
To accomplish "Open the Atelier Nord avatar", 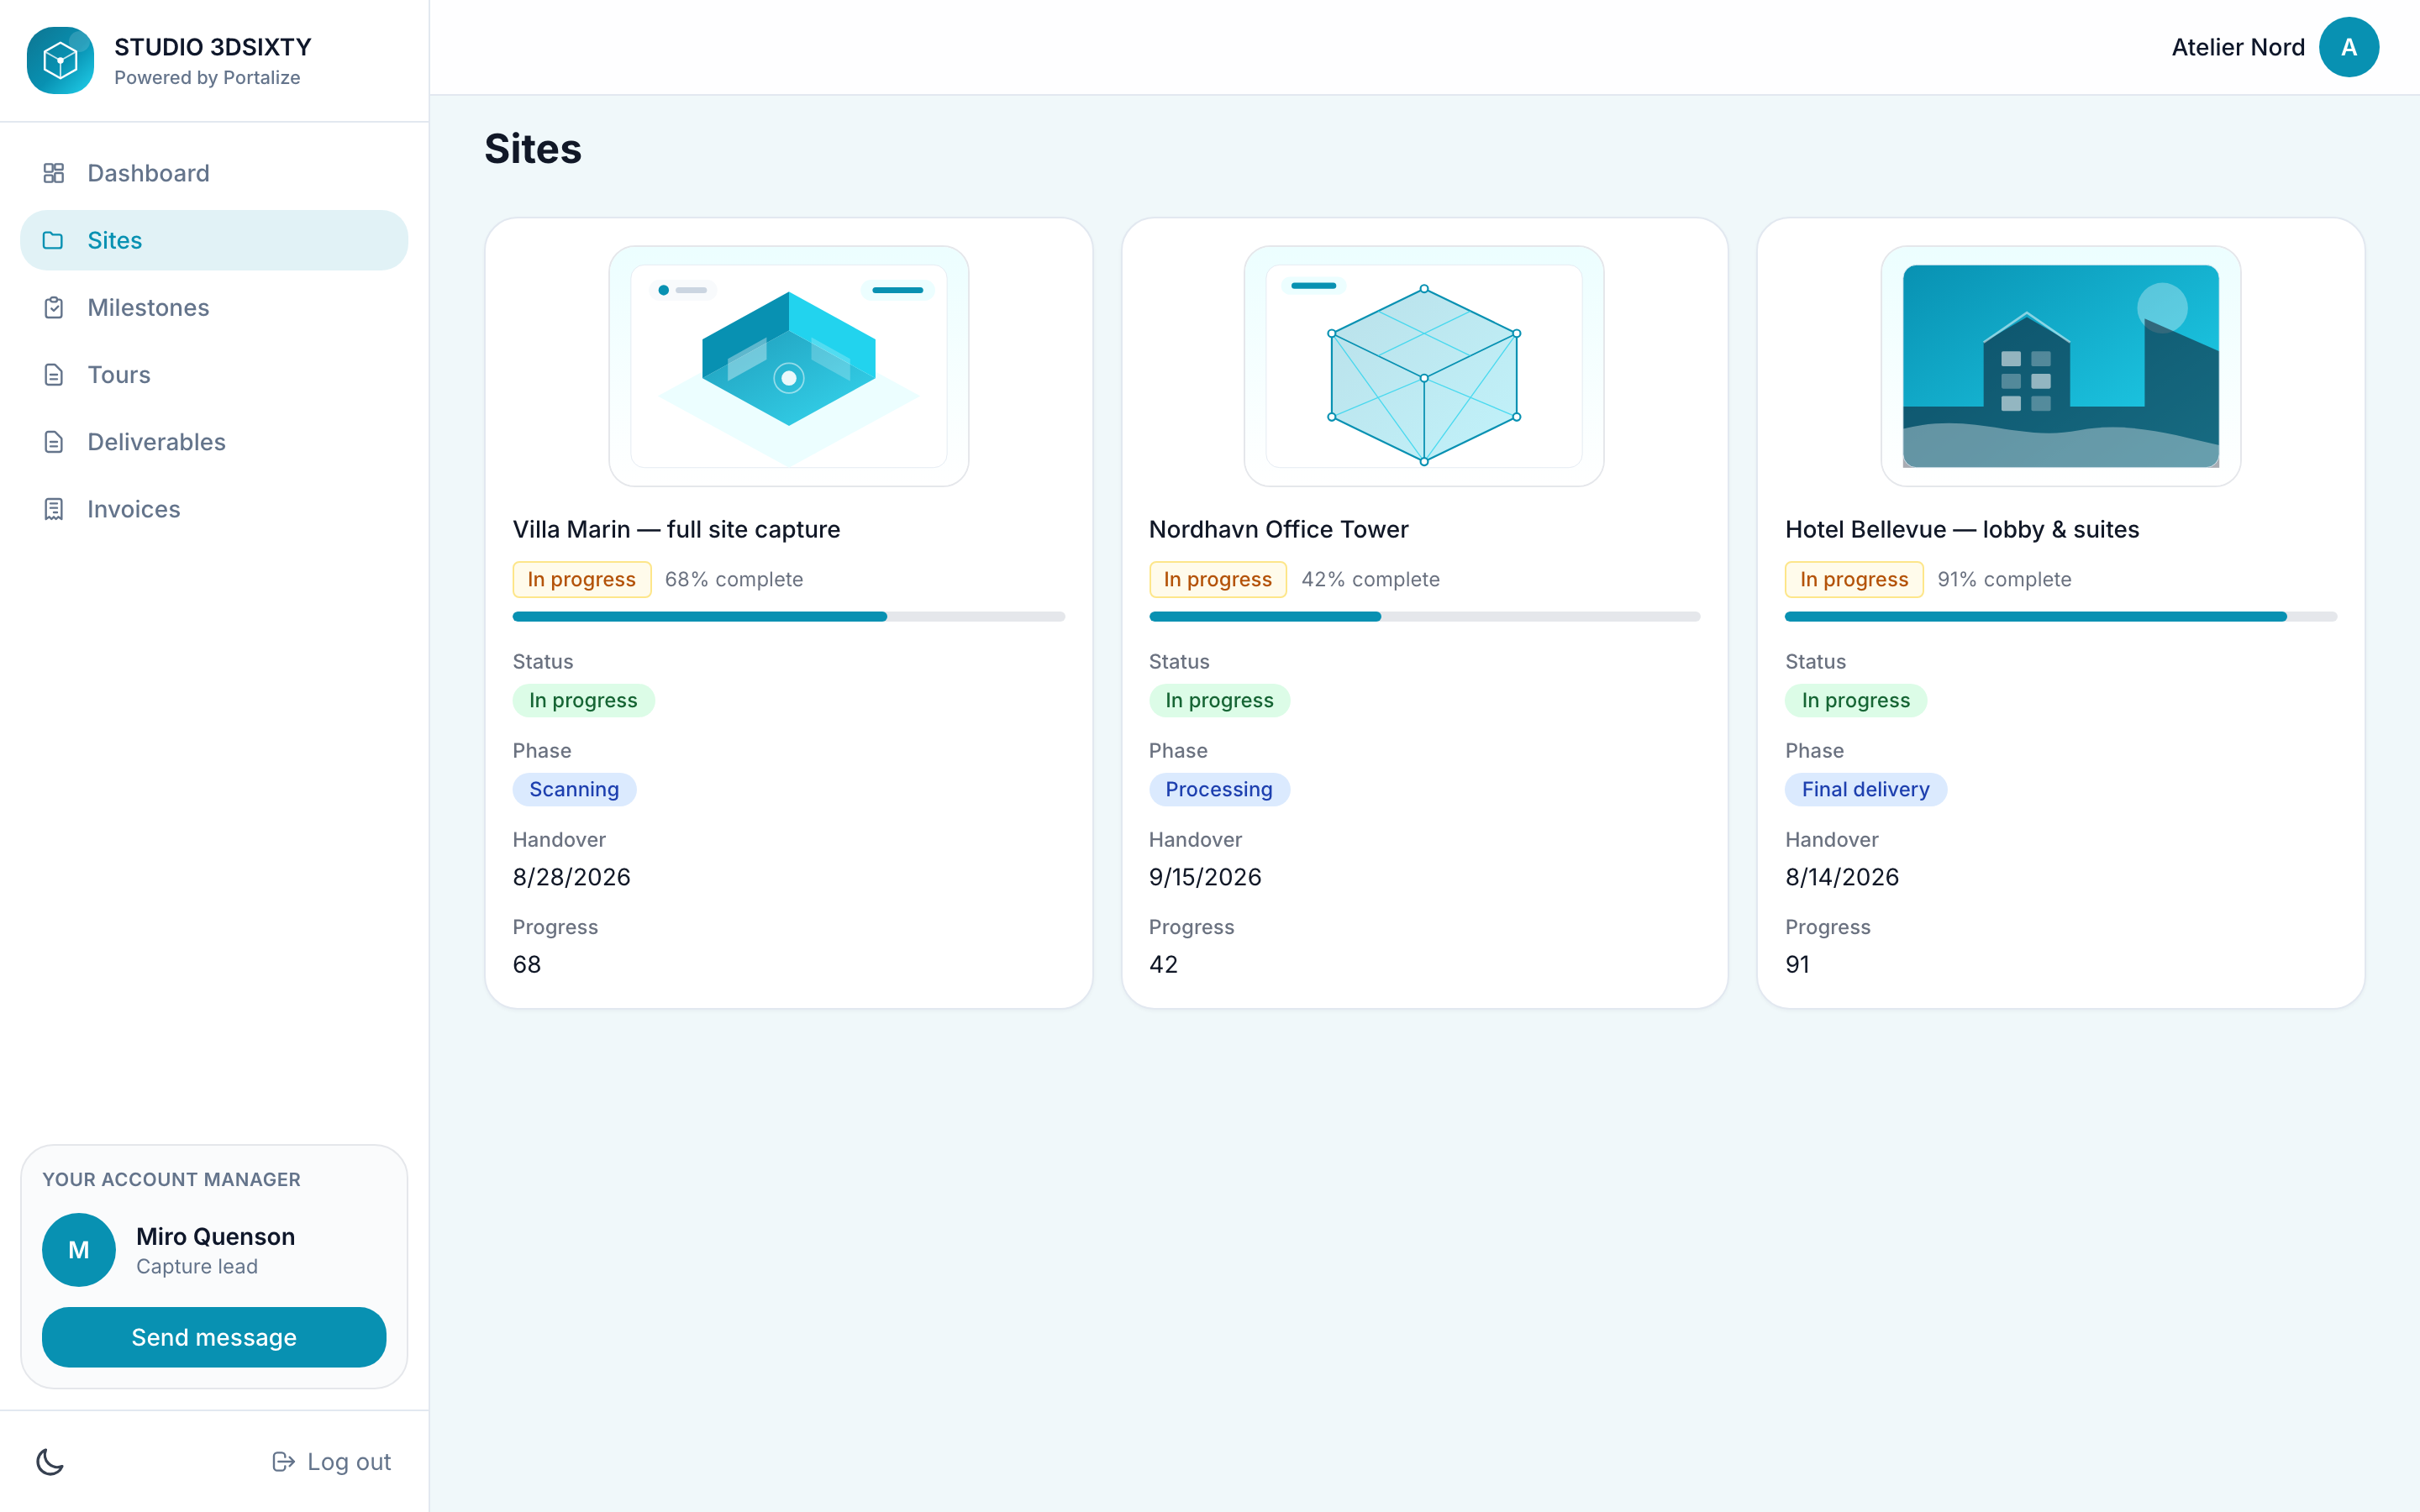I will pos(2348,47).
